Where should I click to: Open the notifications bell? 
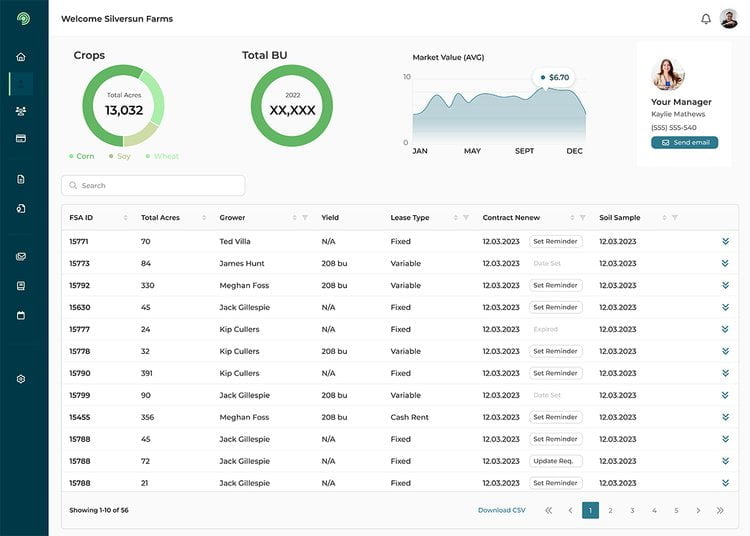pyautogui.click(x=706, y=19)
